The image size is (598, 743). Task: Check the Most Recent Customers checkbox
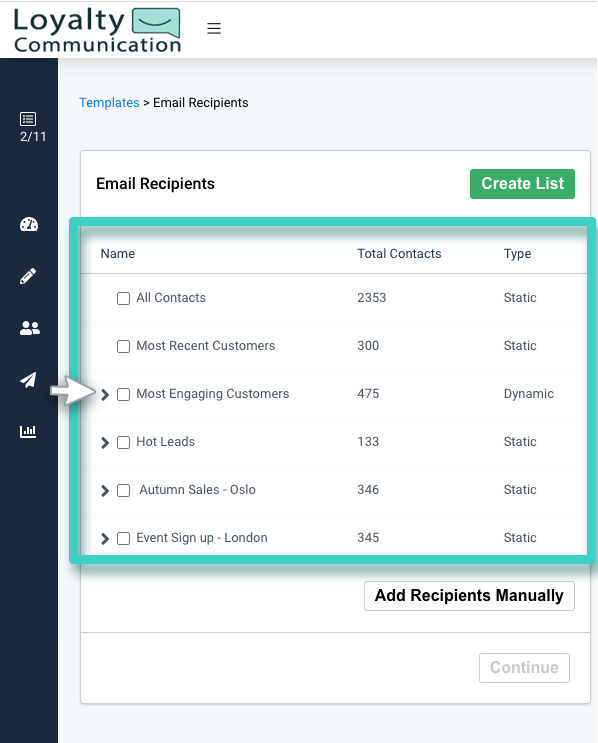123,346
